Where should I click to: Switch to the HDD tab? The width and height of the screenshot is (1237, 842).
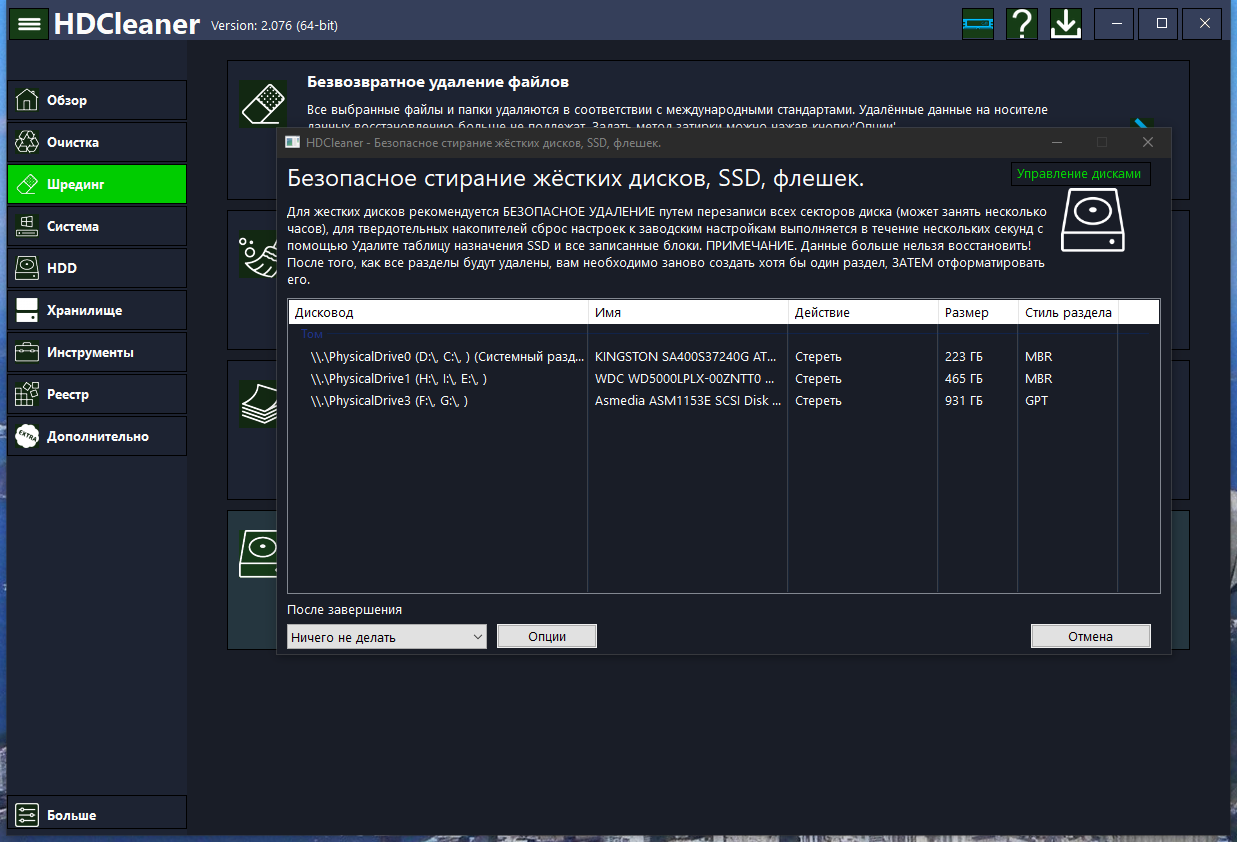click(x=97, y=268)
